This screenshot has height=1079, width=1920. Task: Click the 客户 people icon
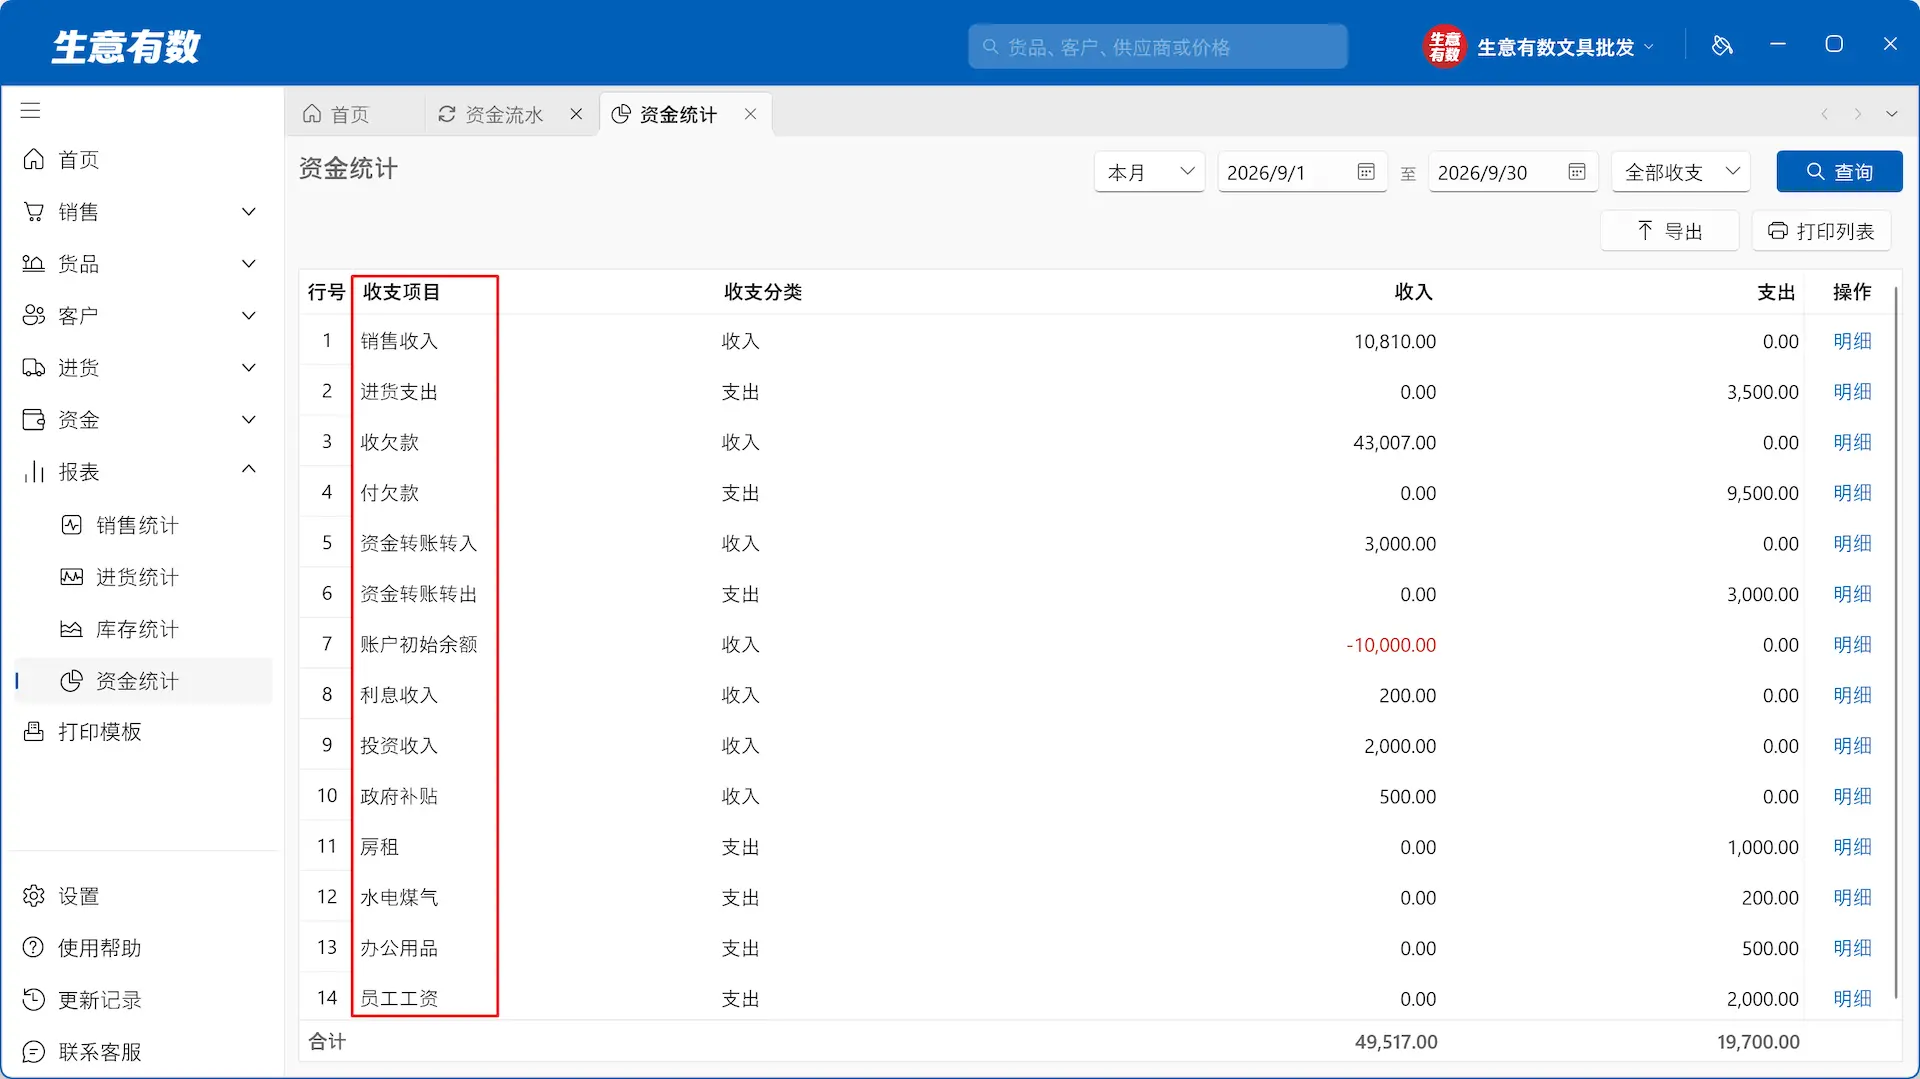click(x=34, y=316)
